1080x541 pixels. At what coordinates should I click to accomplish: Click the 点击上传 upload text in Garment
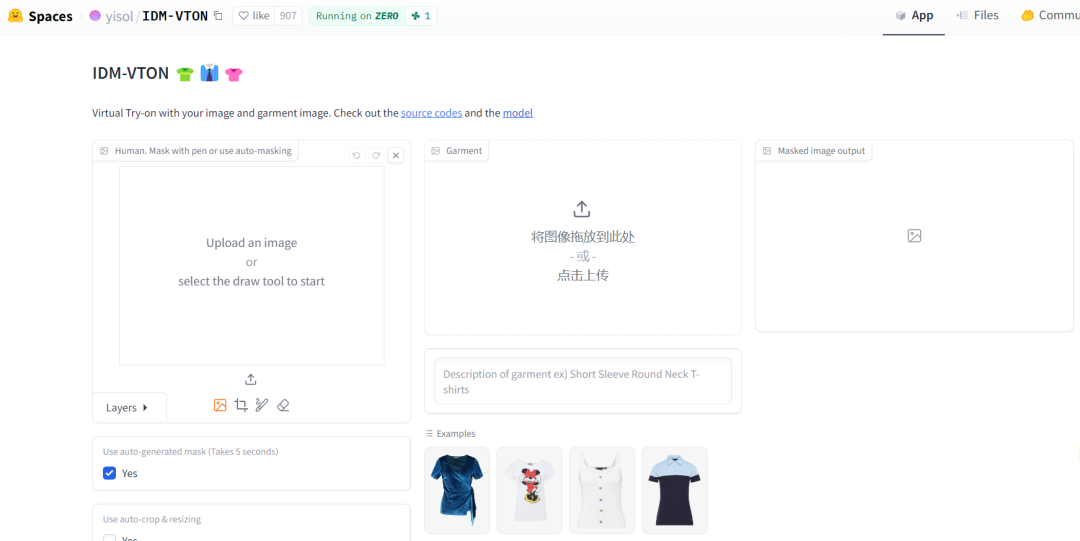583,275
